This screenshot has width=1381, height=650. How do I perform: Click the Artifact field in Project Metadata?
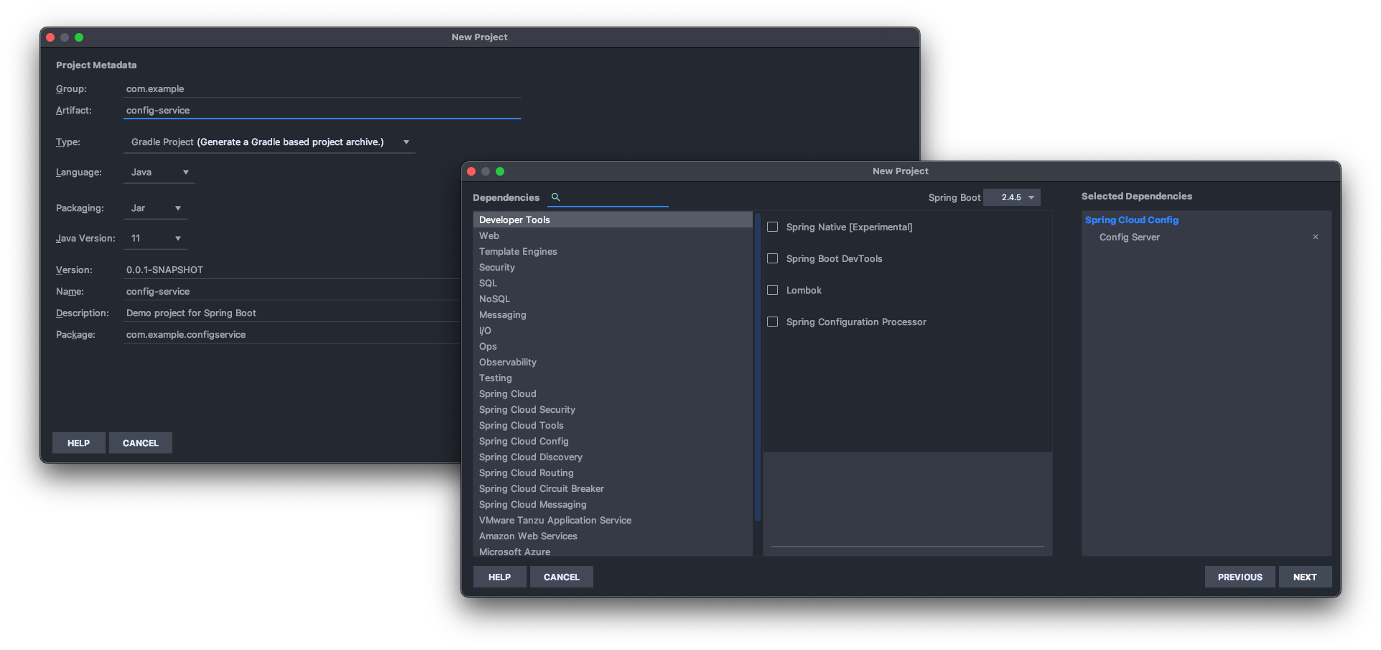click(322, 110)
